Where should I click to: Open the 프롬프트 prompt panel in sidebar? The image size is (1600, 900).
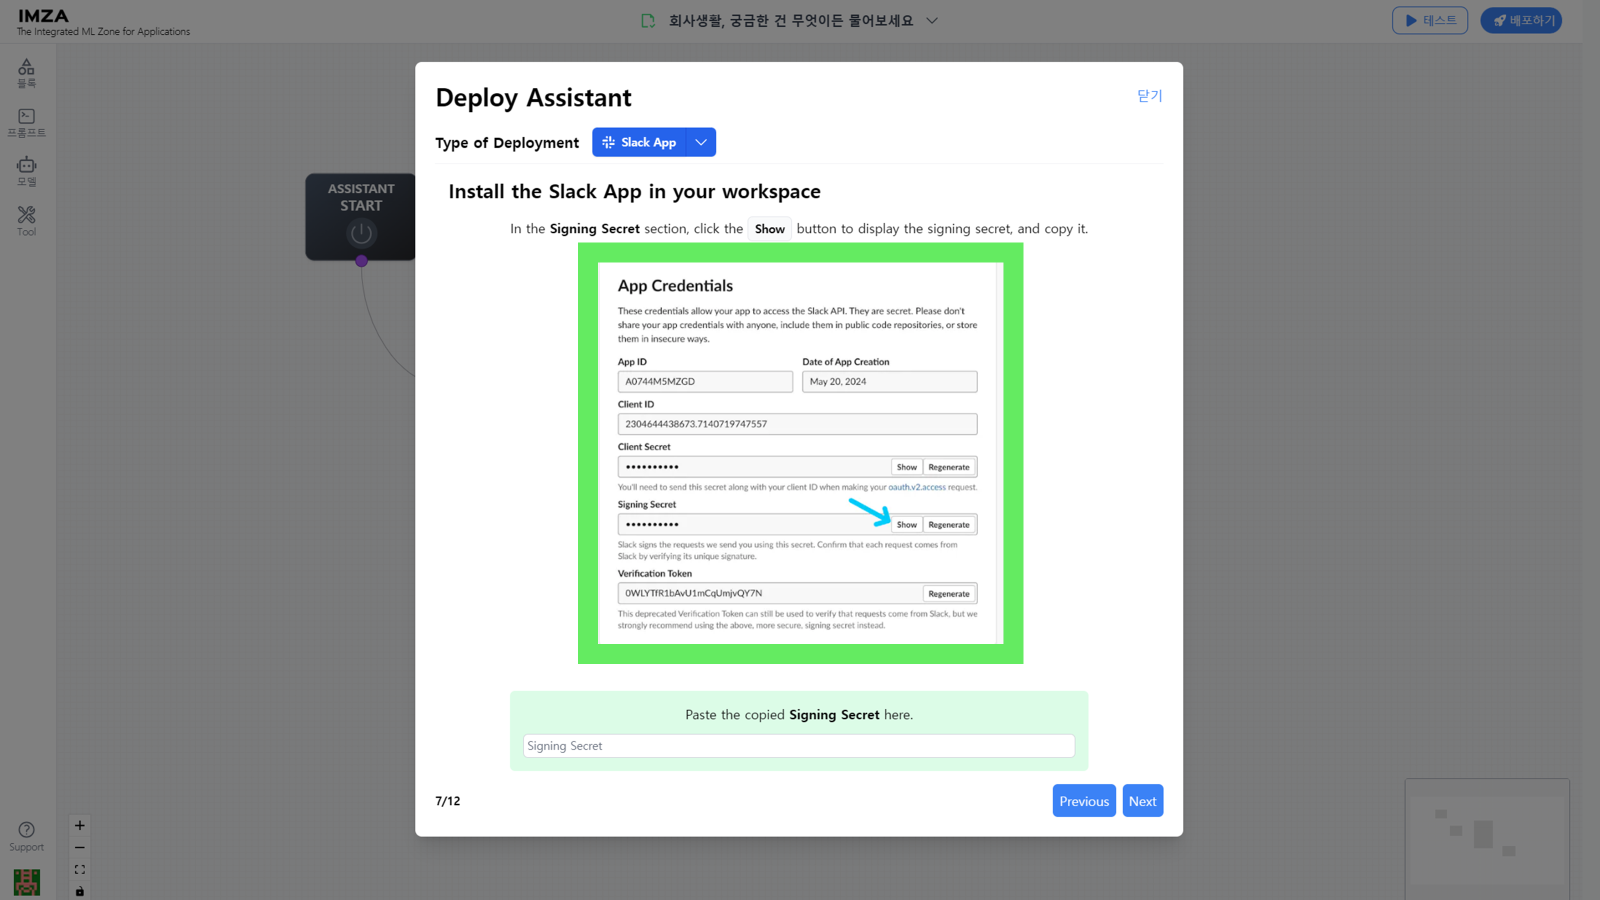[x=26, y=123]
